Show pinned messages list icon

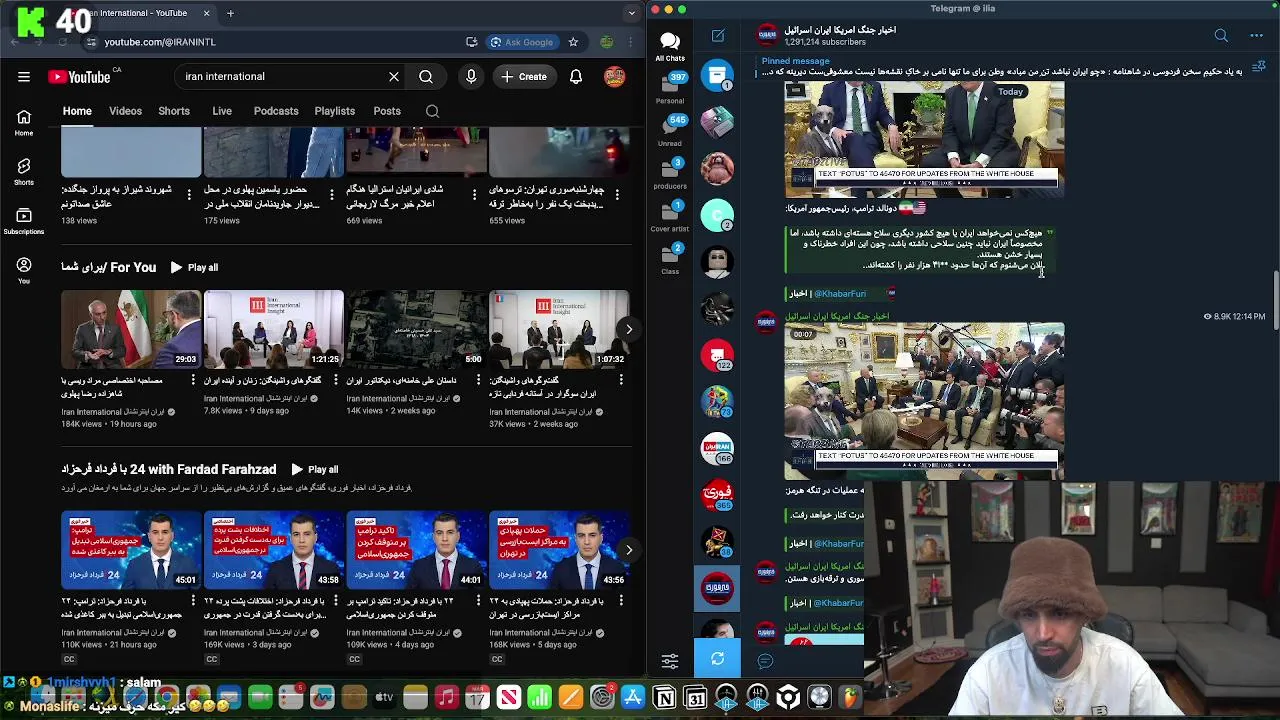pos(1259,67)
